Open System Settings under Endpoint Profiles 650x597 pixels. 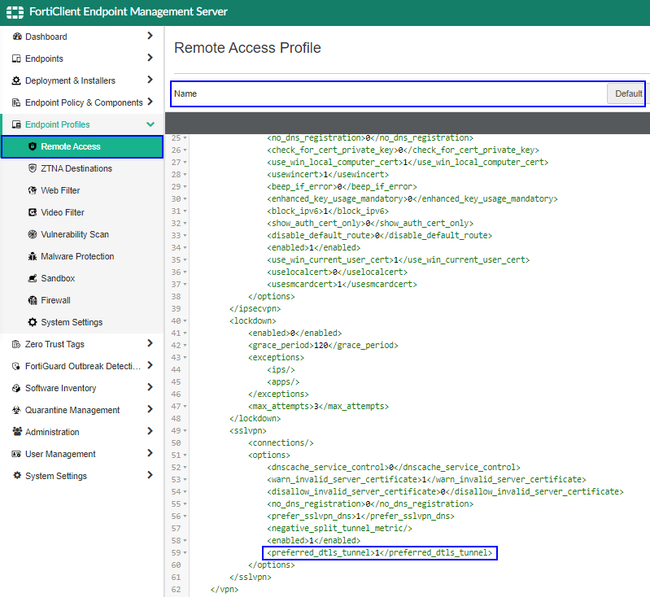coord(71,323)
